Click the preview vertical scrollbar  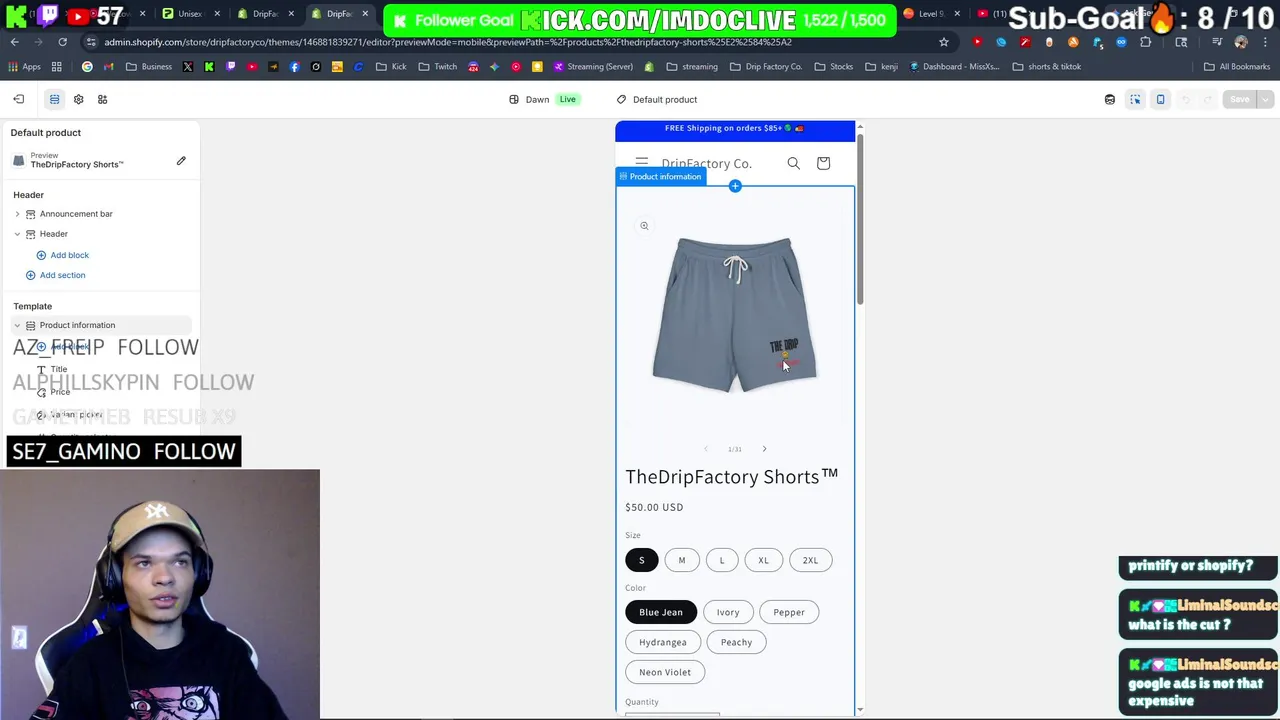(x=859, y=220)
